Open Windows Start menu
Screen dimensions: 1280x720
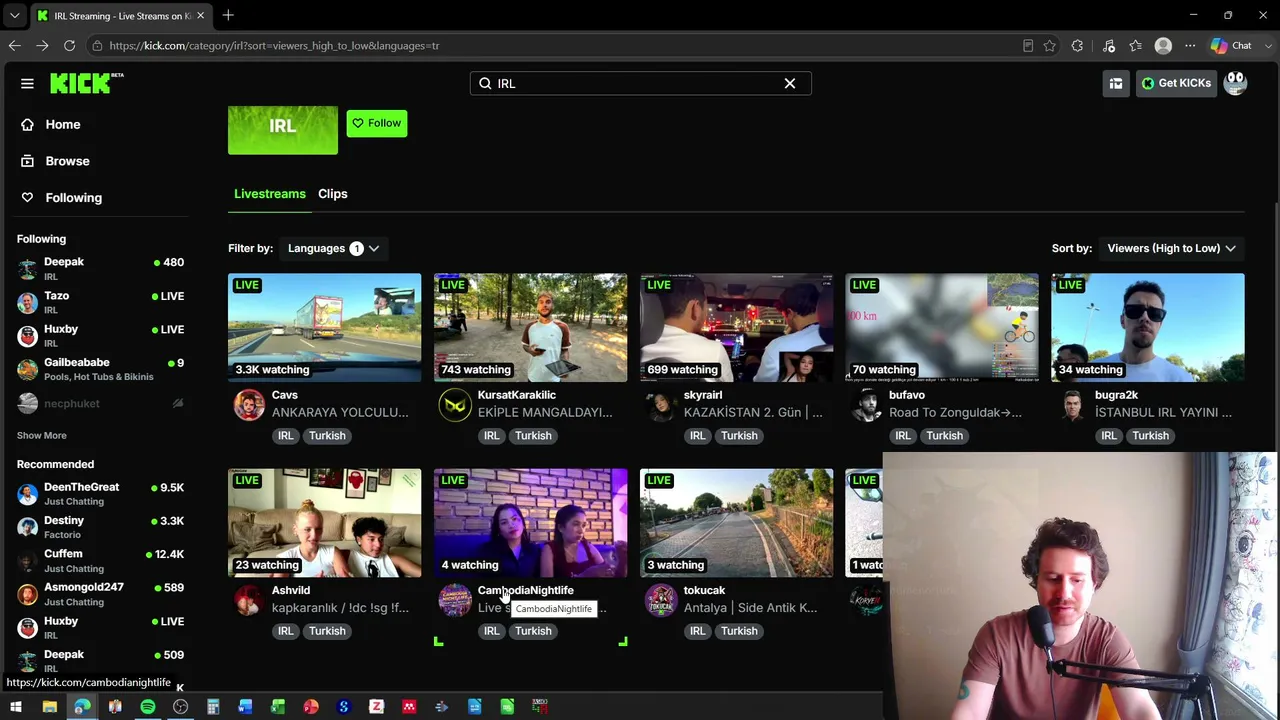click(16, 708)
